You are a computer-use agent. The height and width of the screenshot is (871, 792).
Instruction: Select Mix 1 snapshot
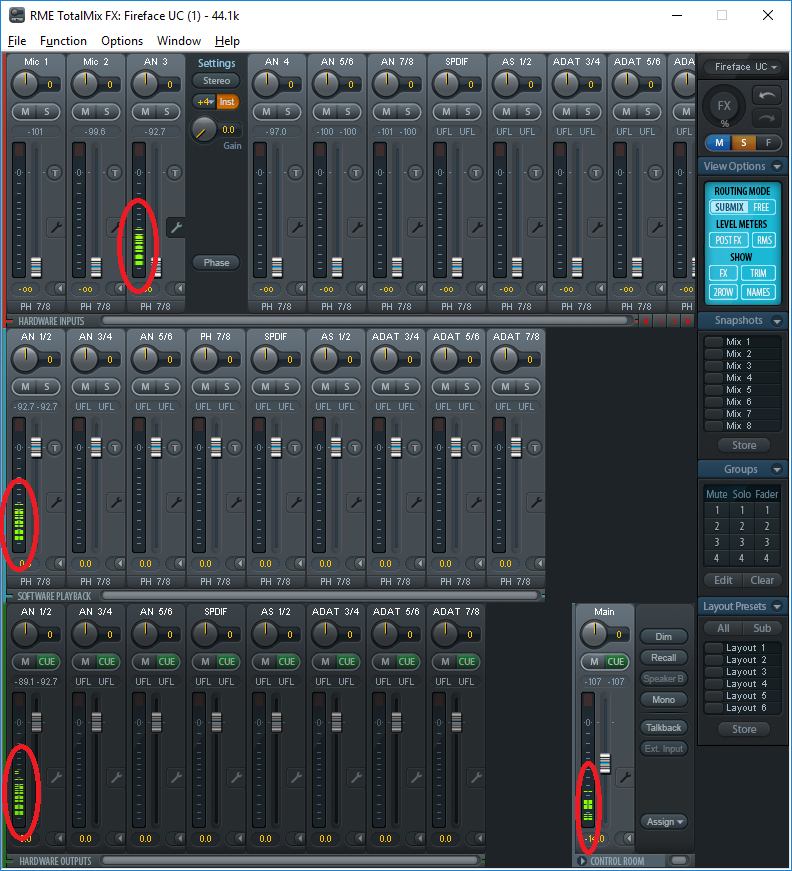point(743,342)
